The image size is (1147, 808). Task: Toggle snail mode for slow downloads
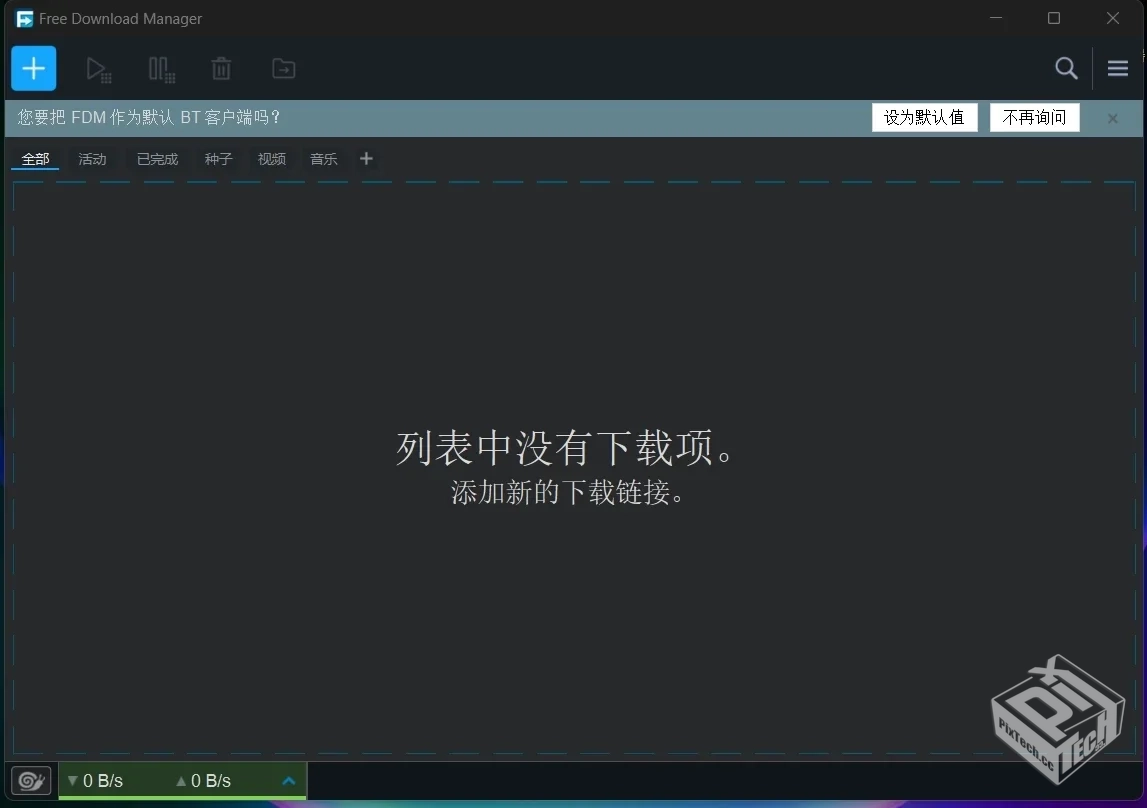click(x=30, y=781)
